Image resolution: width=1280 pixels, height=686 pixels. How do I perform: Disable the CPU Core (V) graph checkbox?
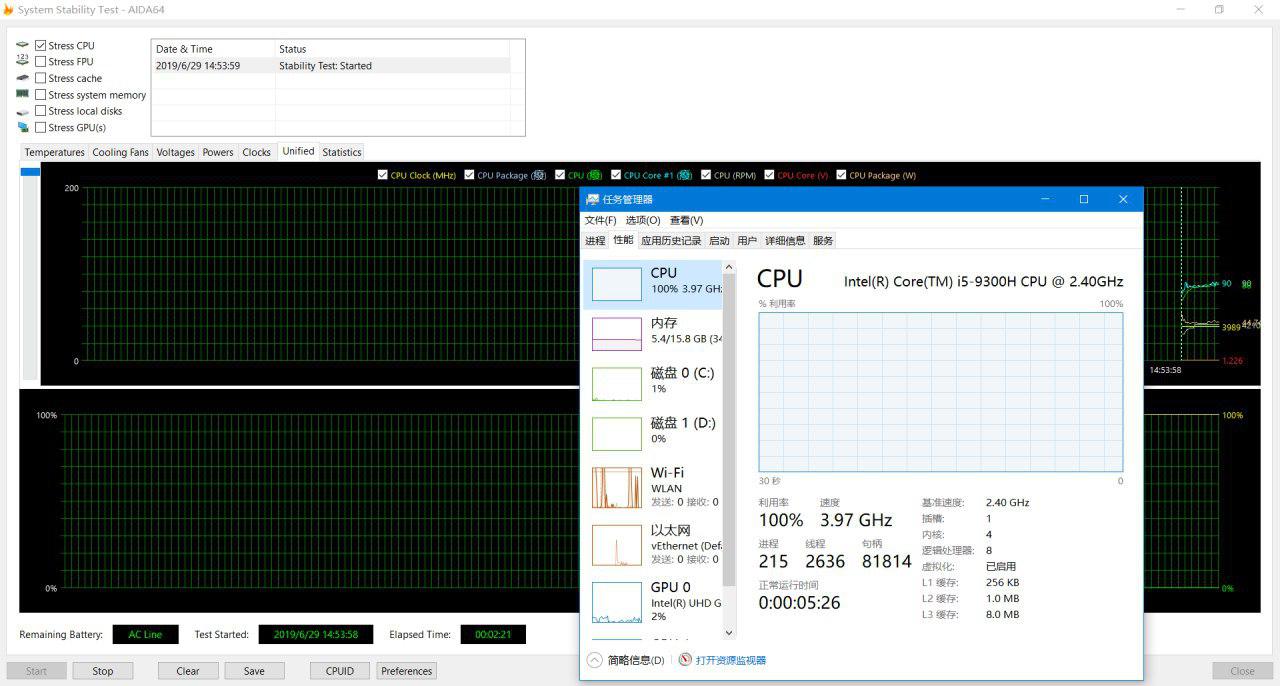pos(770,174)
